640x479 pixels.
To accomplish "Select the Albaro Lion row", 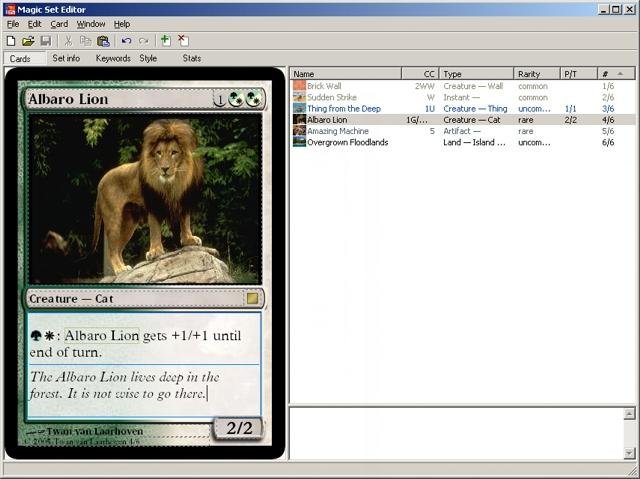I will click(x=463, y=120).
